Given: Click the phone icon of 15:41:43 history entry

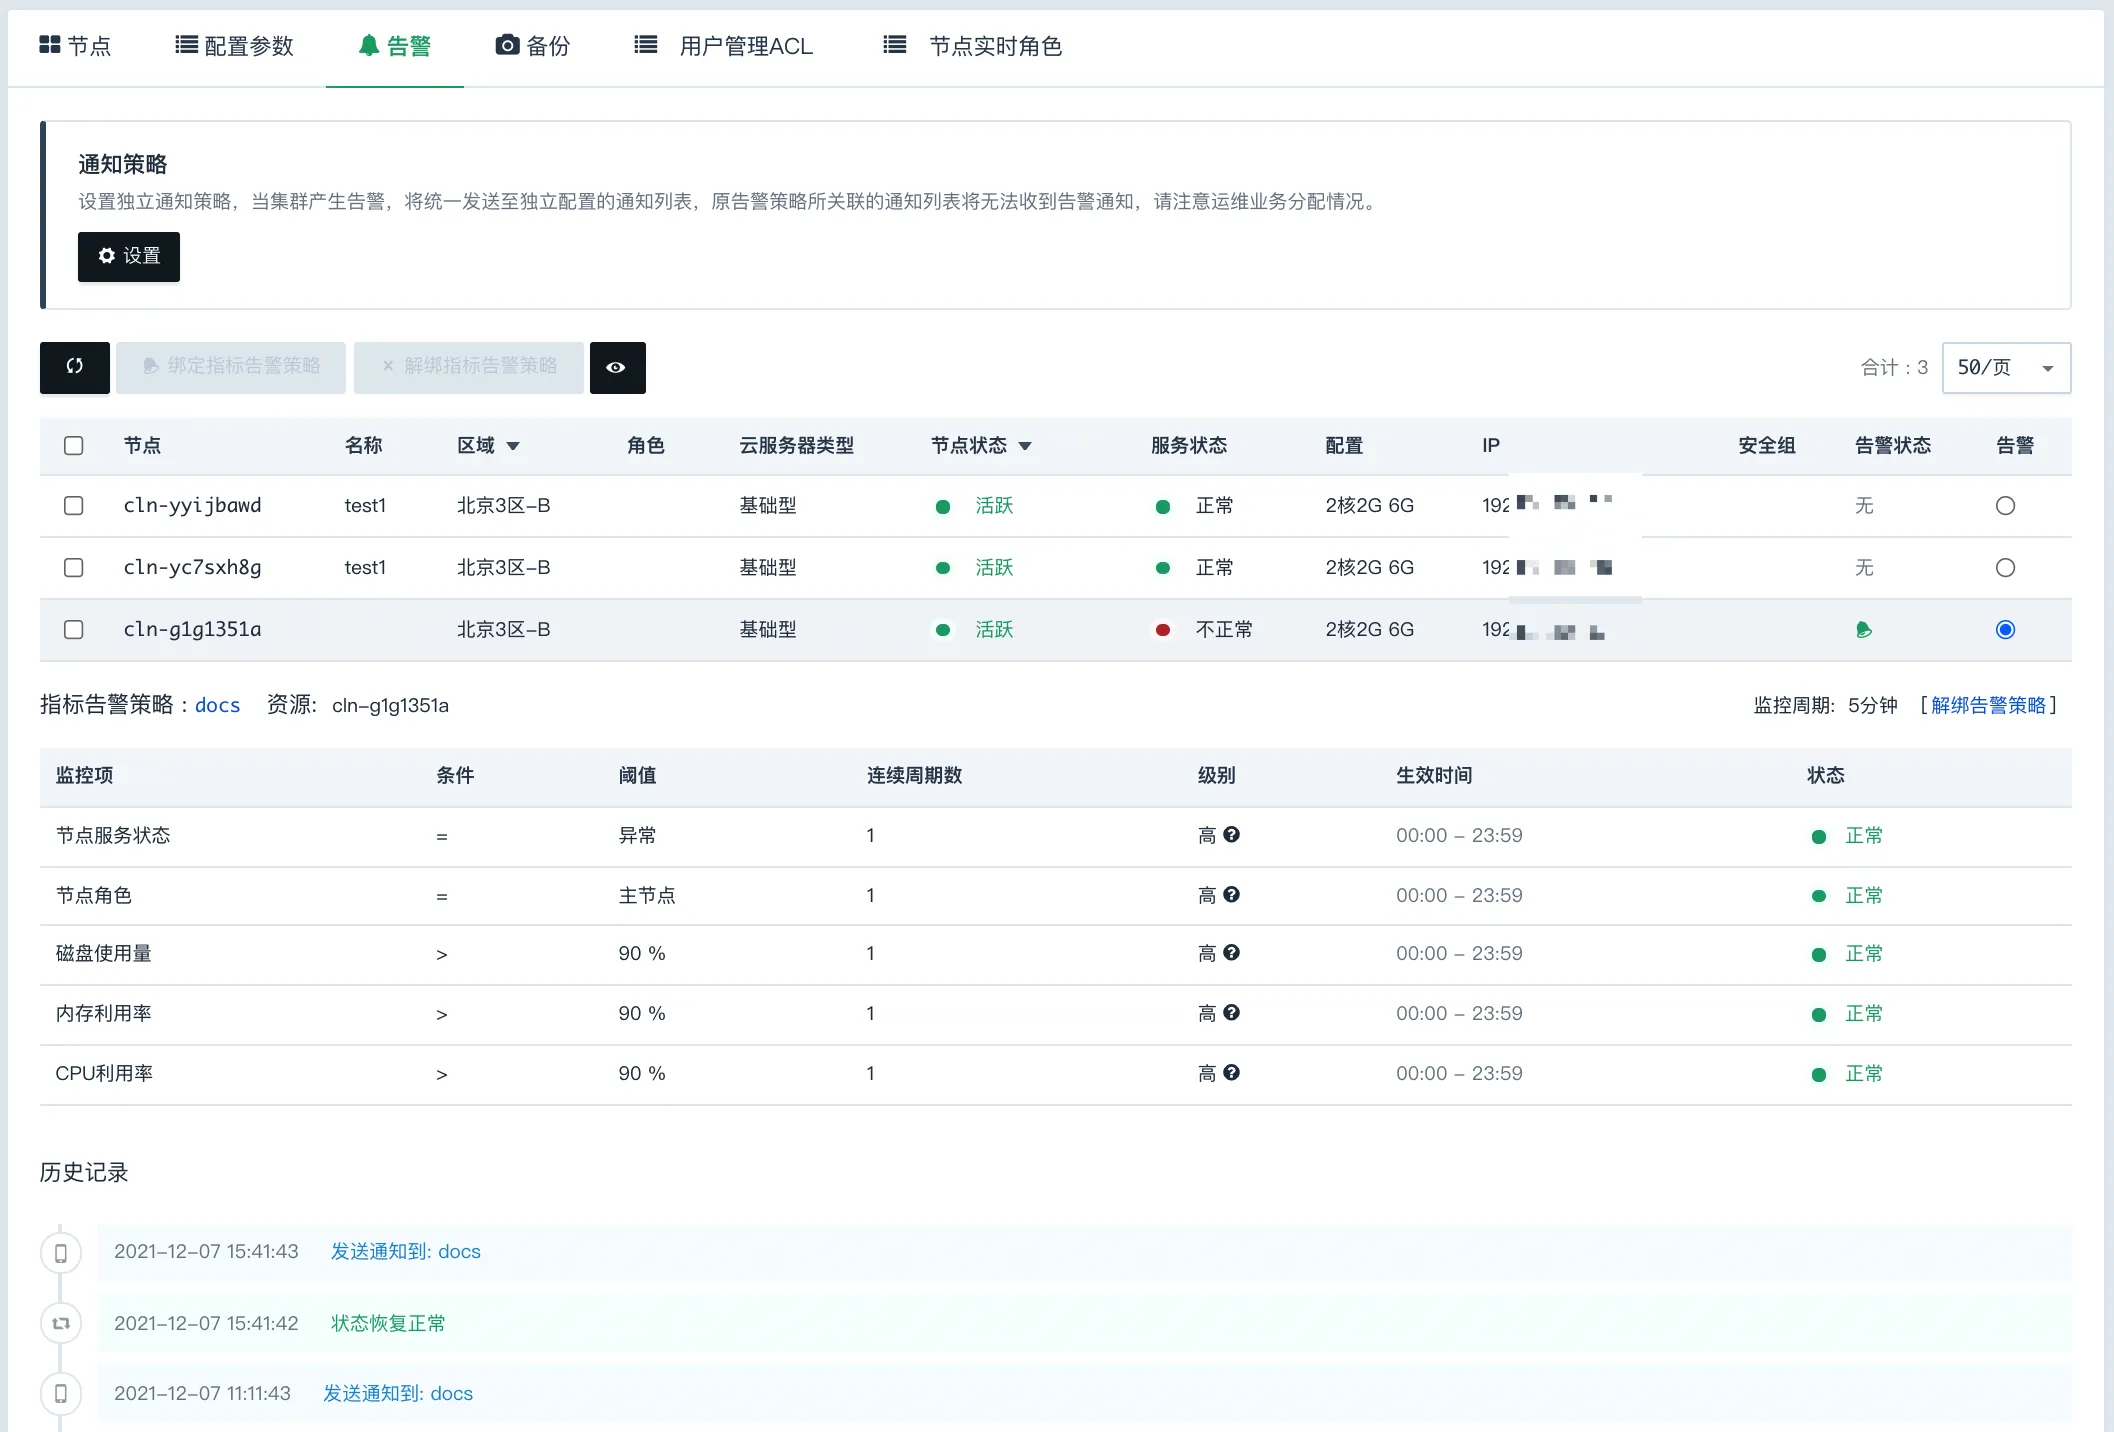Looking at the screenshot, I should pos(61,1253).
